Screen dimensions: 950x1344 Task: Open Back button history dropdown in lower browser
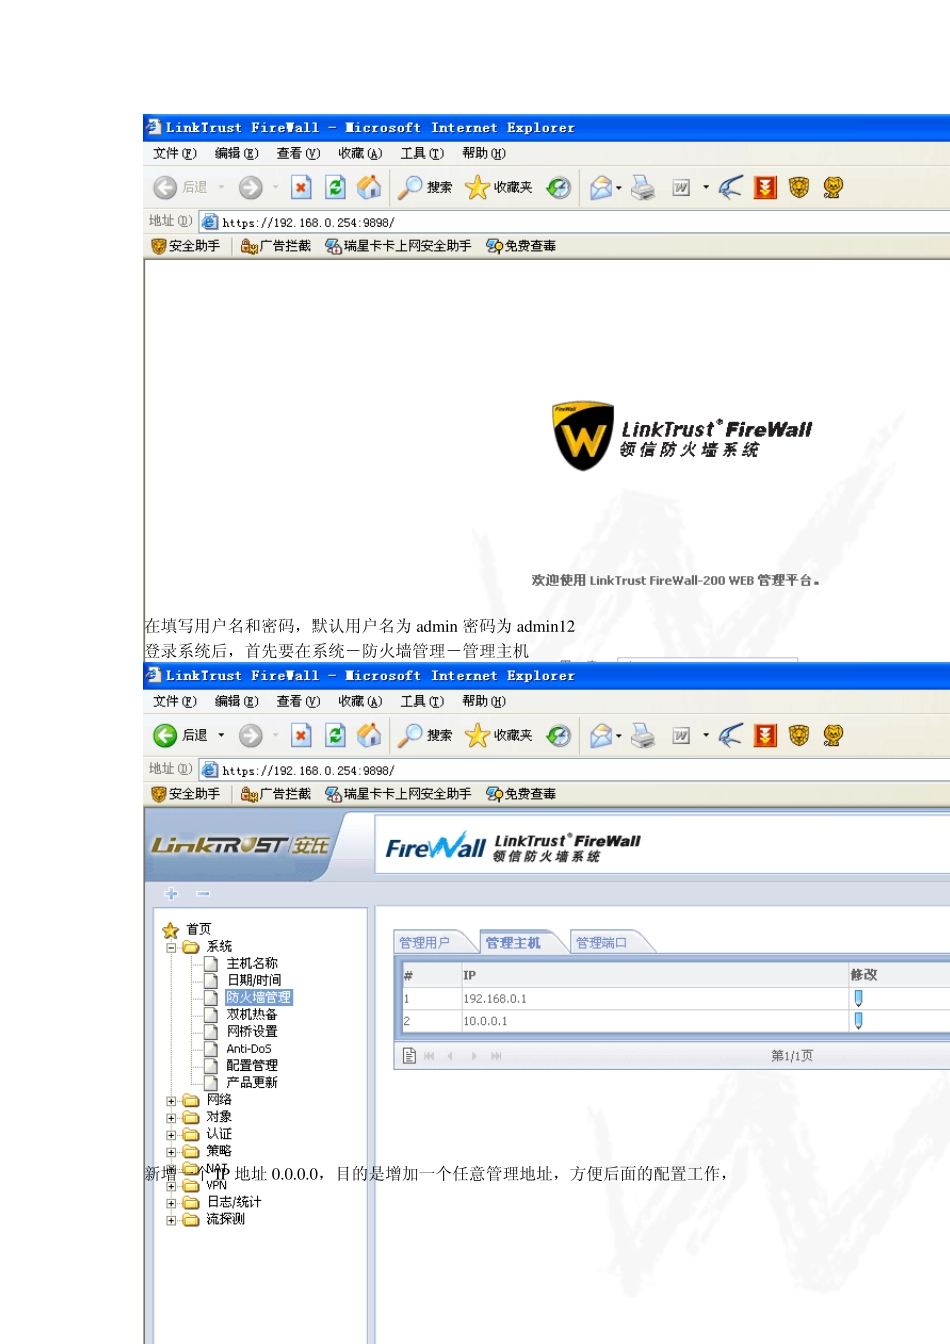click(x=221, y=735)
